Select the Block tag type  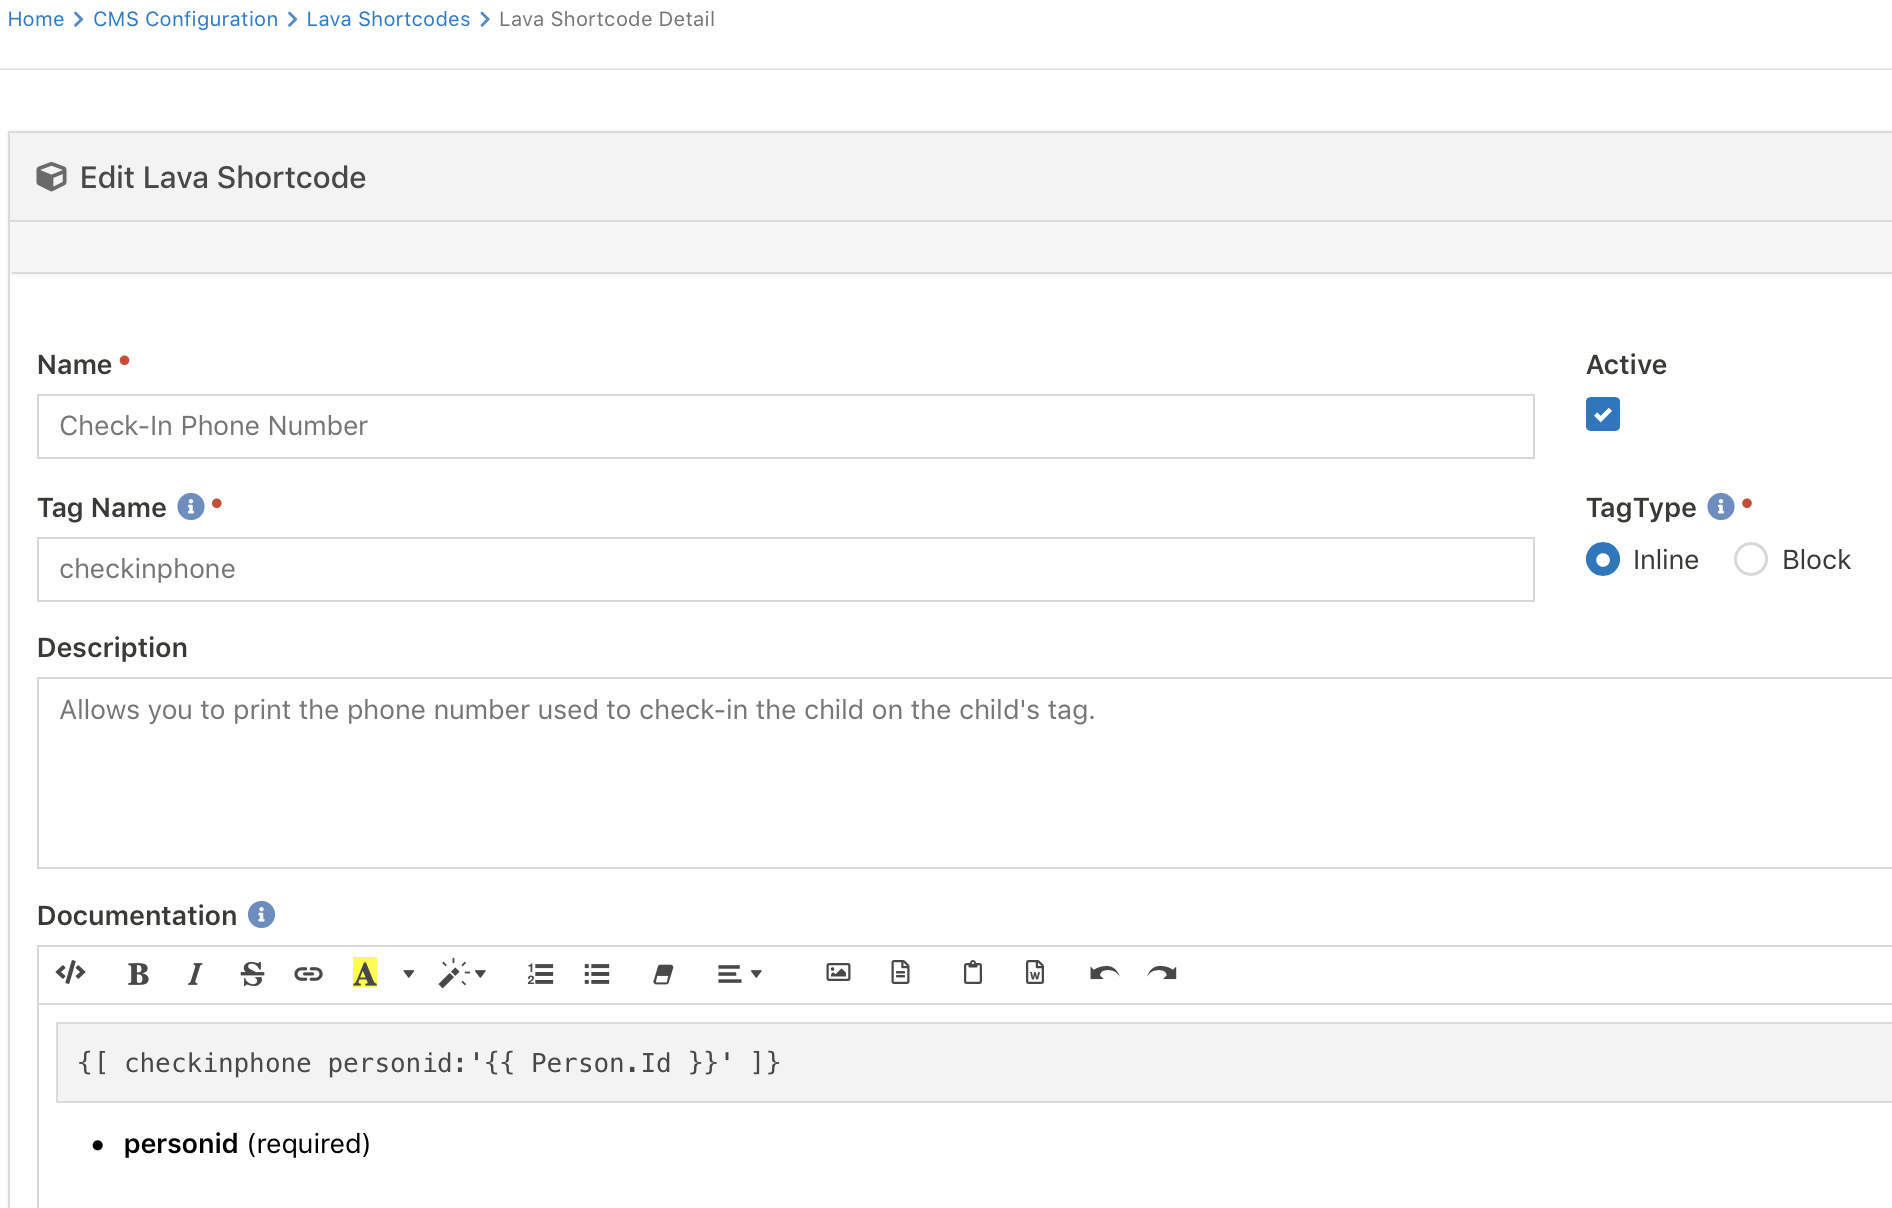[x=1751, y=559]
